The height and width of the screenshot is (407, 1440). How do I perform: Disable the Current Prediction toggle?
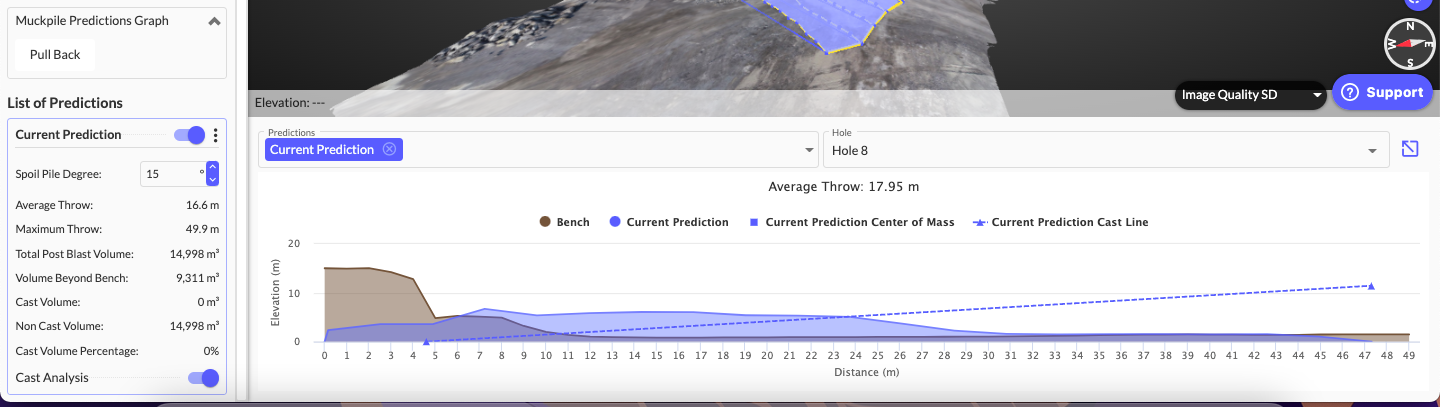190,135
